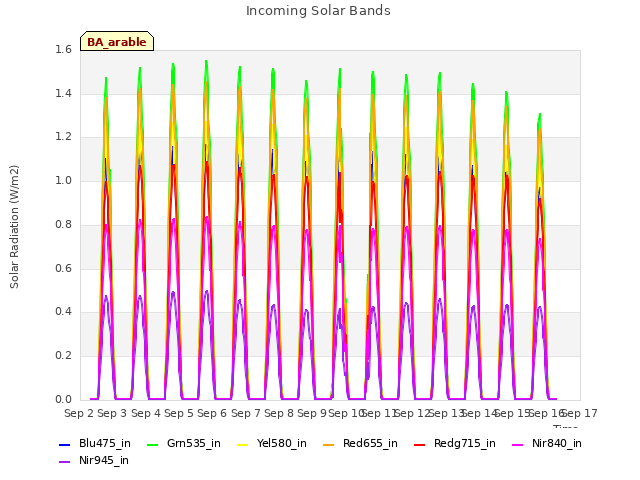
Task: Click the Nir945_in legend label
Action: coord(104,460)
